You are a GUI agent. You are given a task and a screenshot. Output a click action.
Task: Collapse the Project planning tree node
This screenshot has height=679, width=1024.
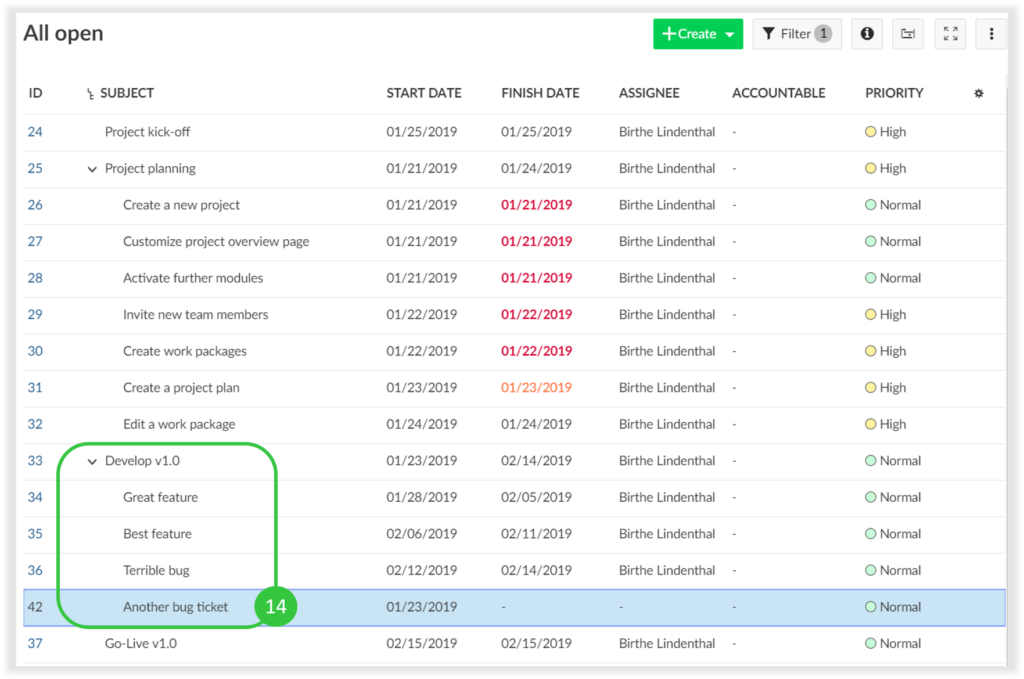click(x=92, y=168)
